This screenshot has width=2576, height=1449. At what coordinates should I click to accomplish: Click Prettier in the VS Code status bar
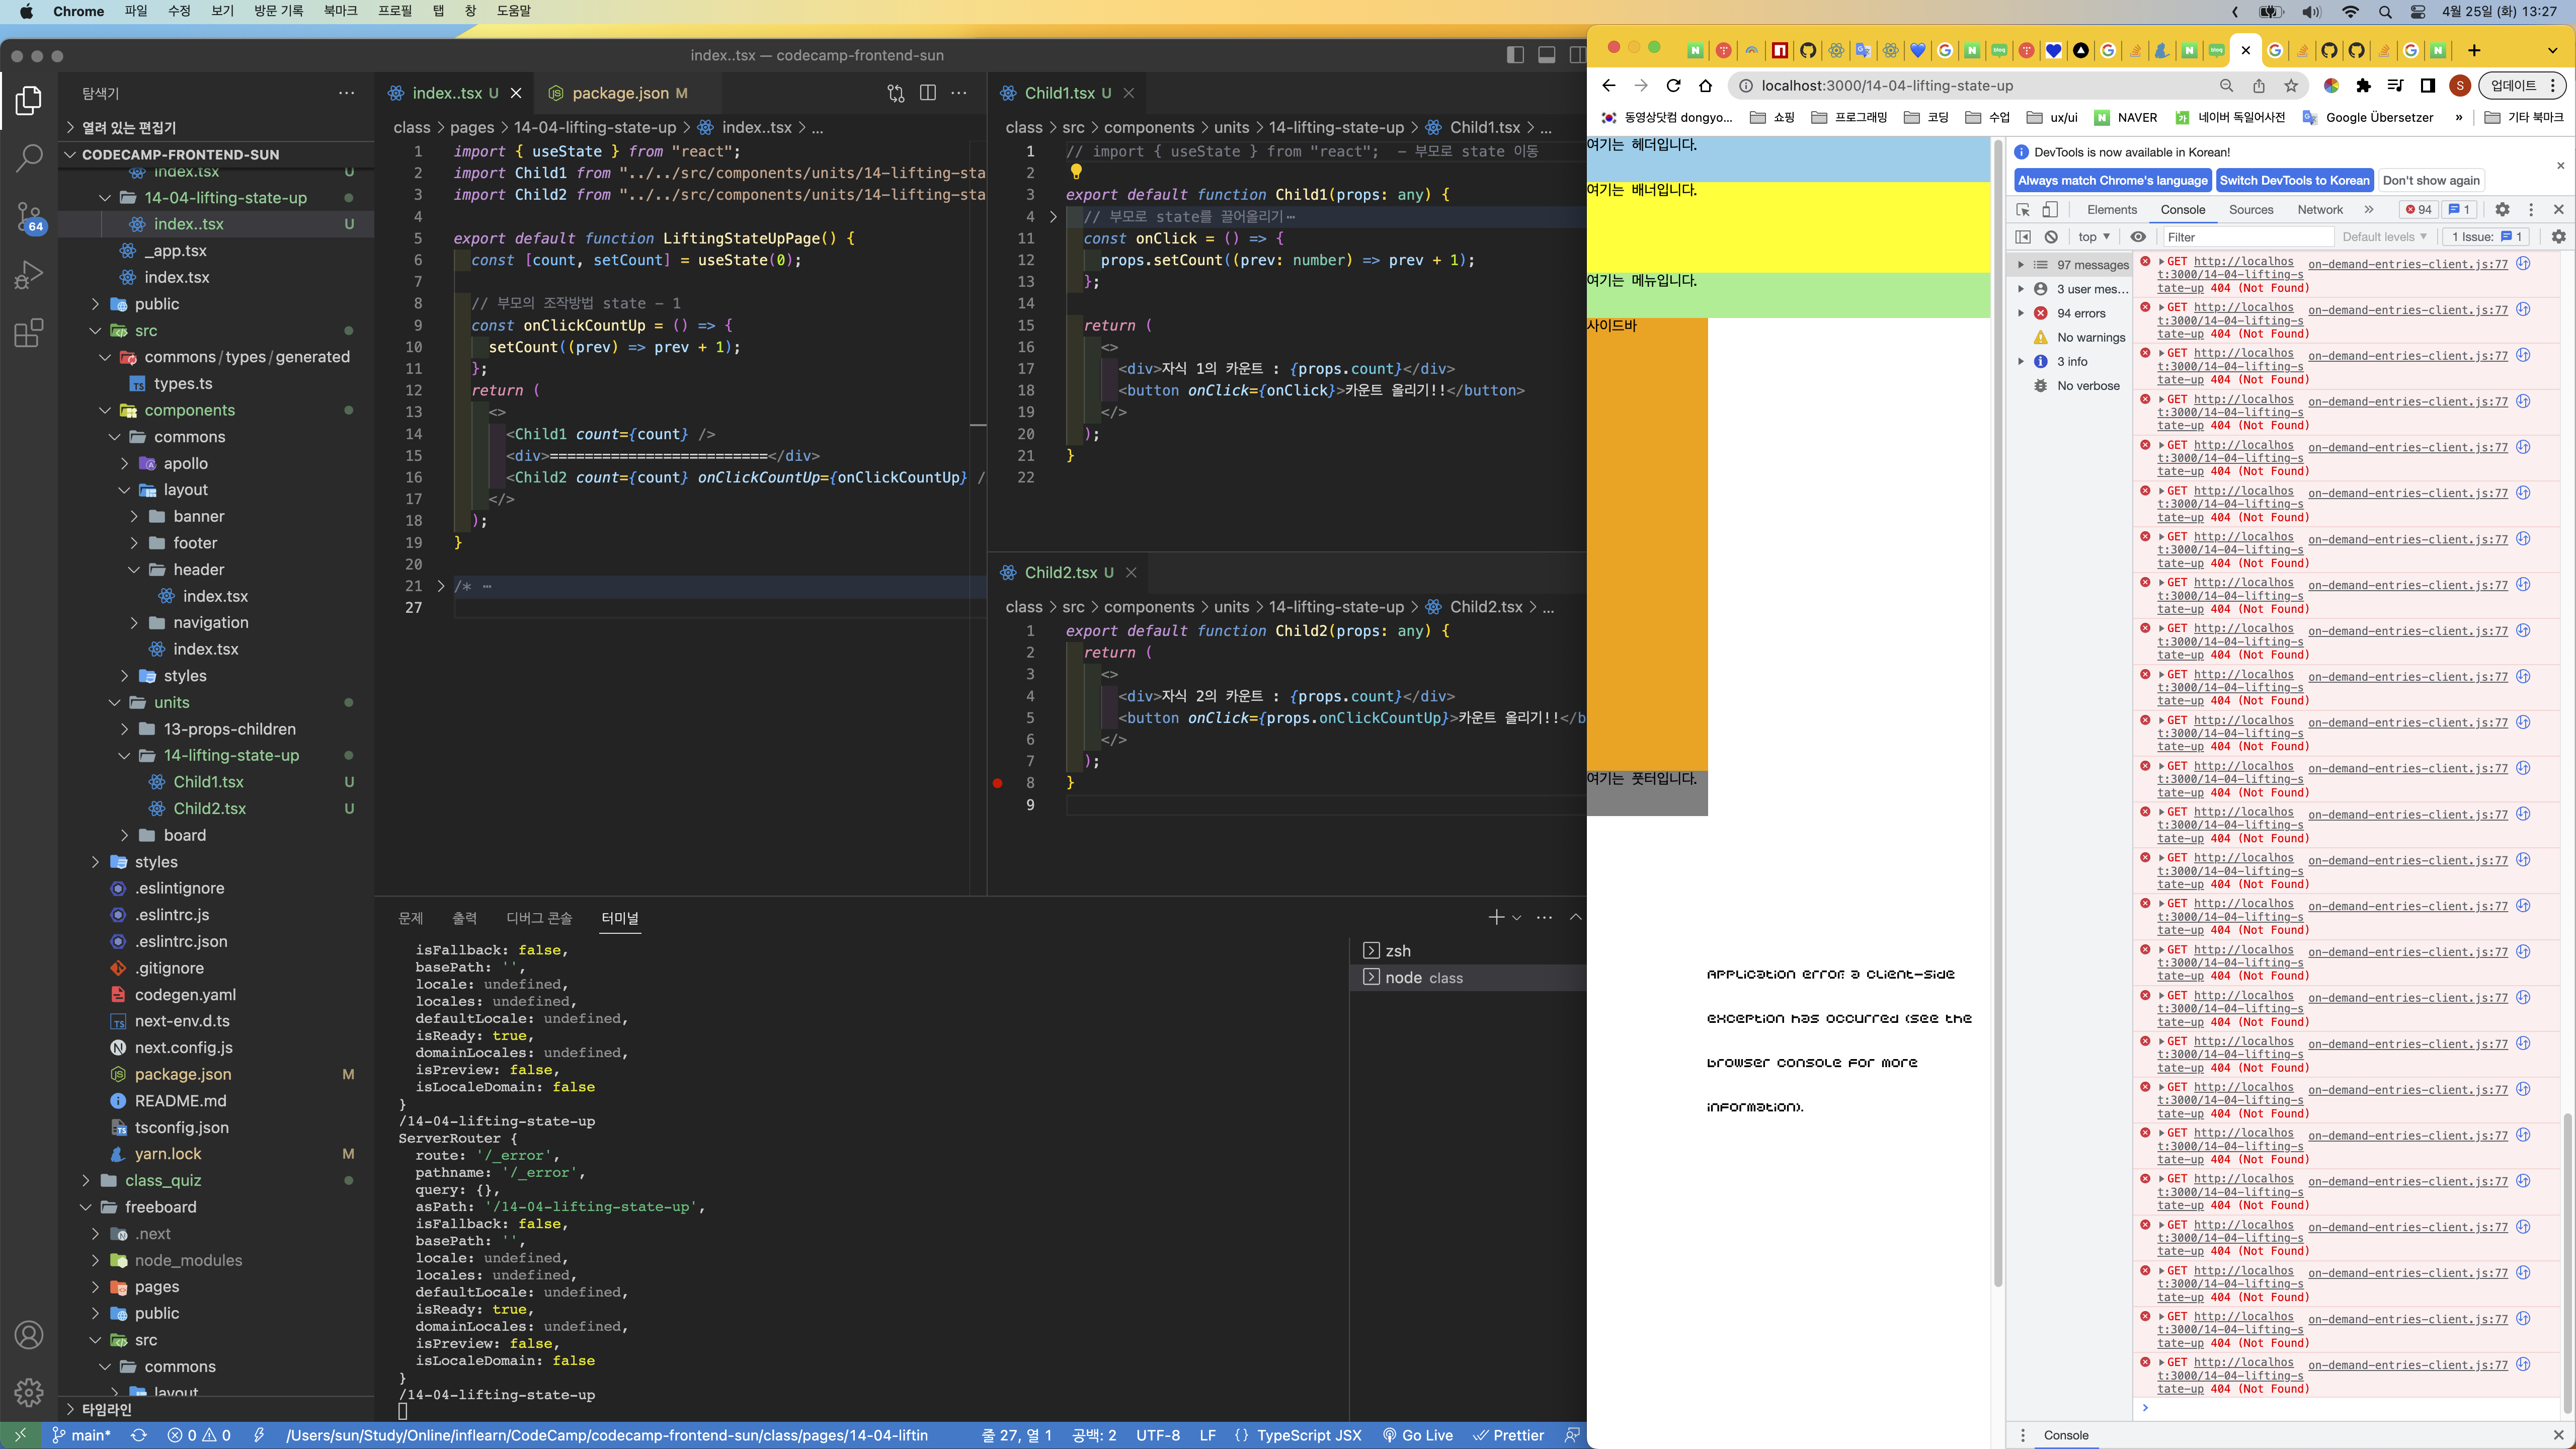pyautogui.click(x=1509, y=1435)
